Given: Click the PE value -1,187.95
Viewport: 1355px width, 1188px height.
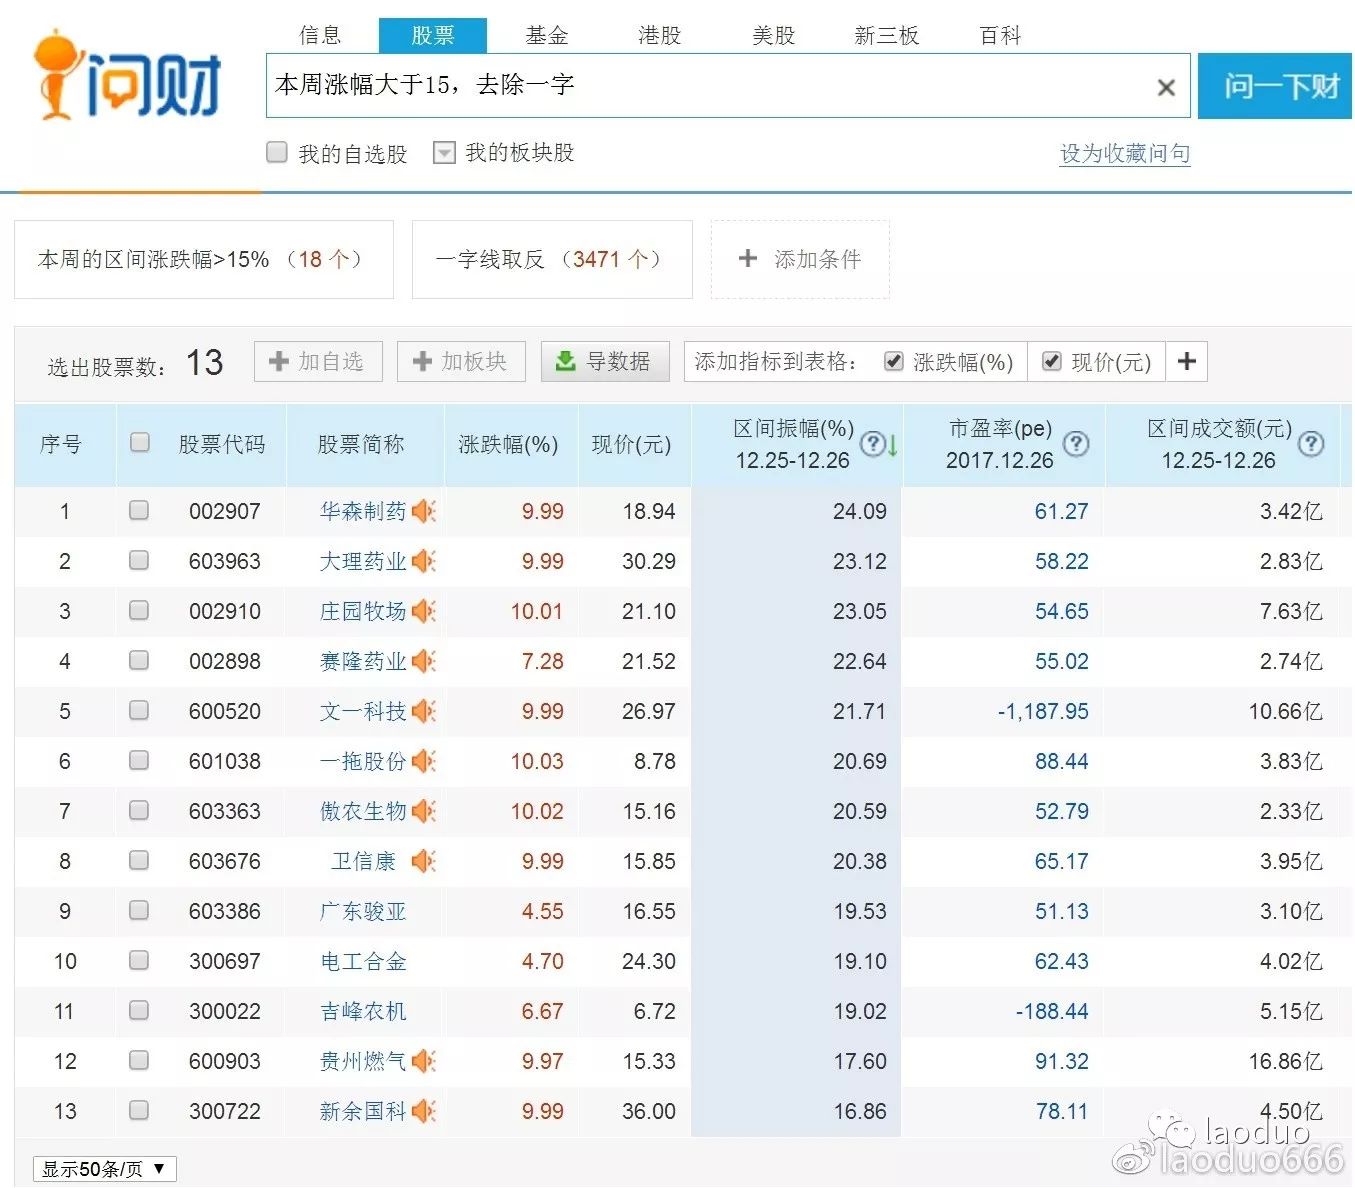Looking at the screenshot, I should [1043, 711].
